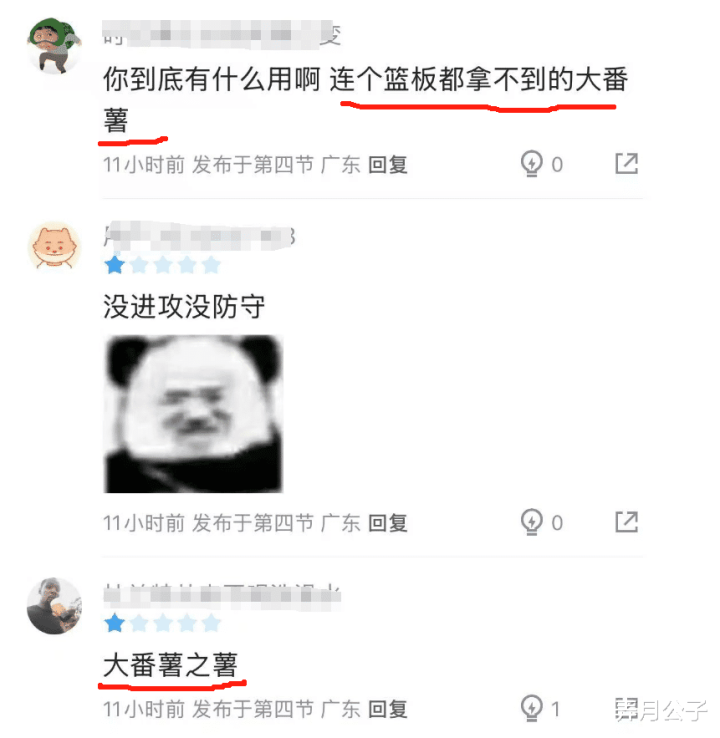
Task: Tap the first commenter's blurred username
Action: 221,34
